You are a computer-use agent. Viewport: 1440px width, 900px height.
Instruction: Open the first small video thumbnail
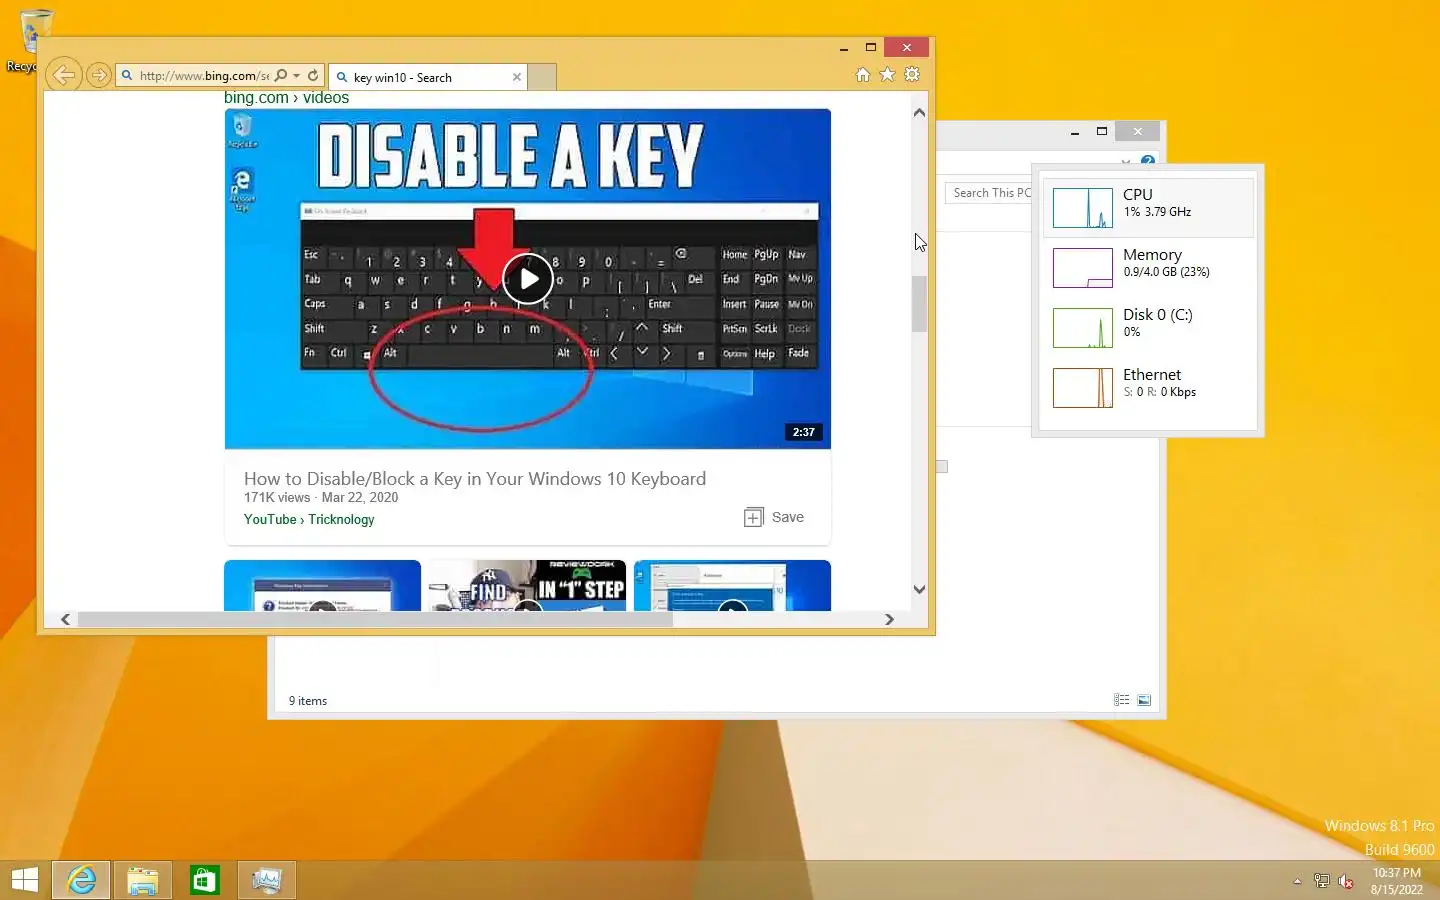(322, 586)
